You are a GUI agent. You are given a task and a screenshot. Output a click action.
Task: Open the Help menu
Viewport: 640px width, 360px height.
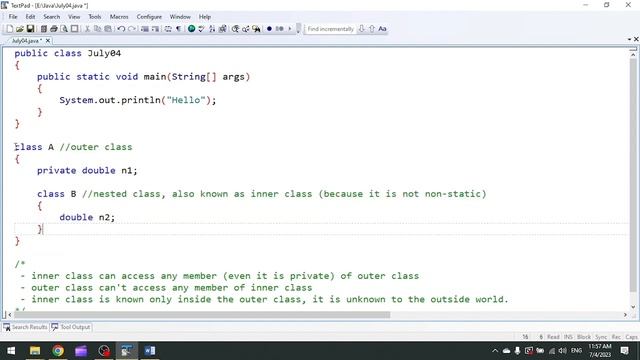(x=204, y=17)
